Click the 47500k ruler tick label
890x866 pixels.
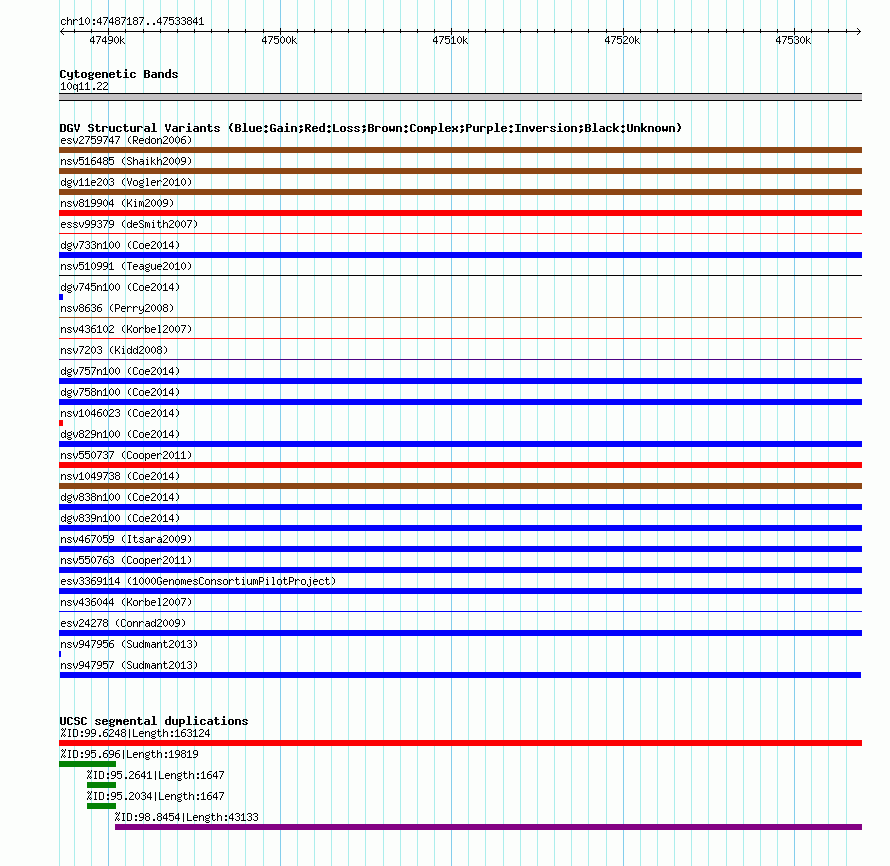tap(279, 40)
